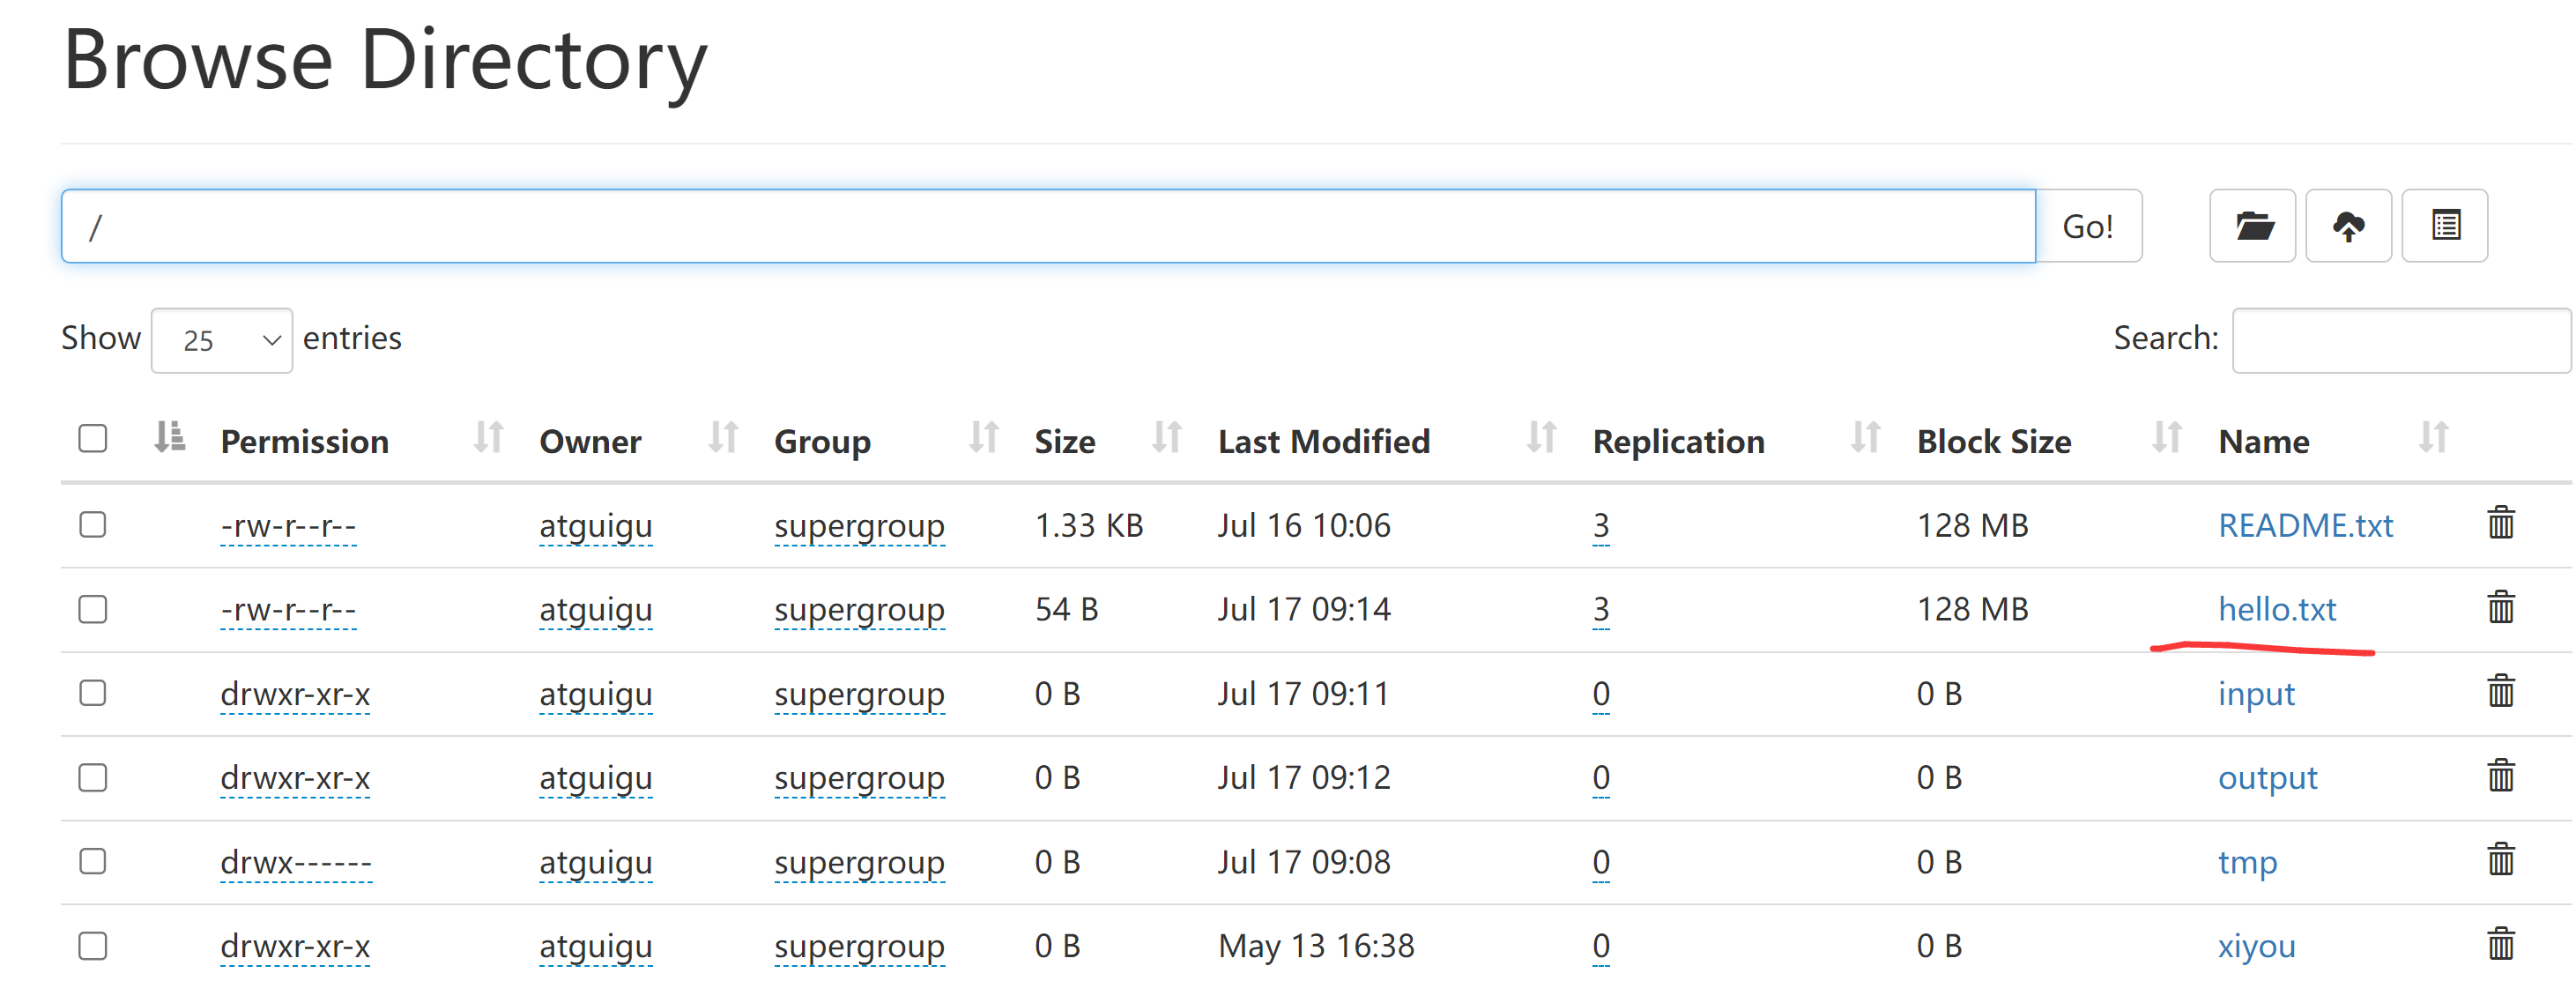Open the hello.txt file link

point(2277,609)
